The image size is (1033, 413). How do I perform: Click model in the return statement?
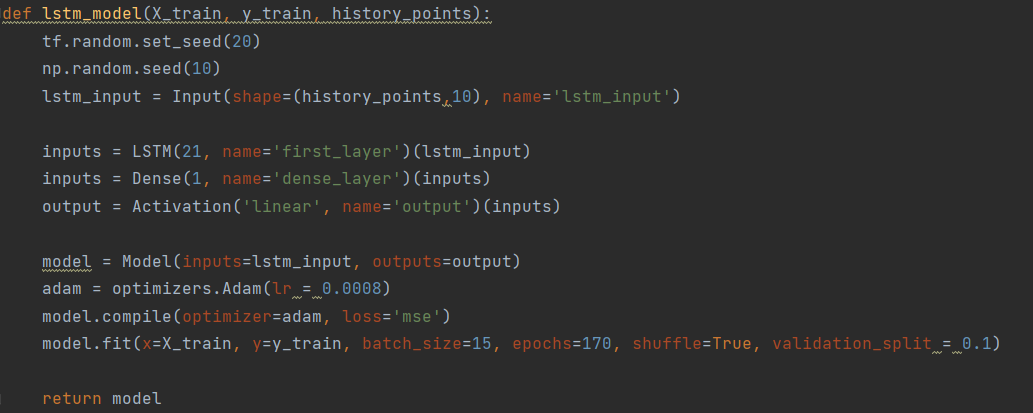(137, 399)
